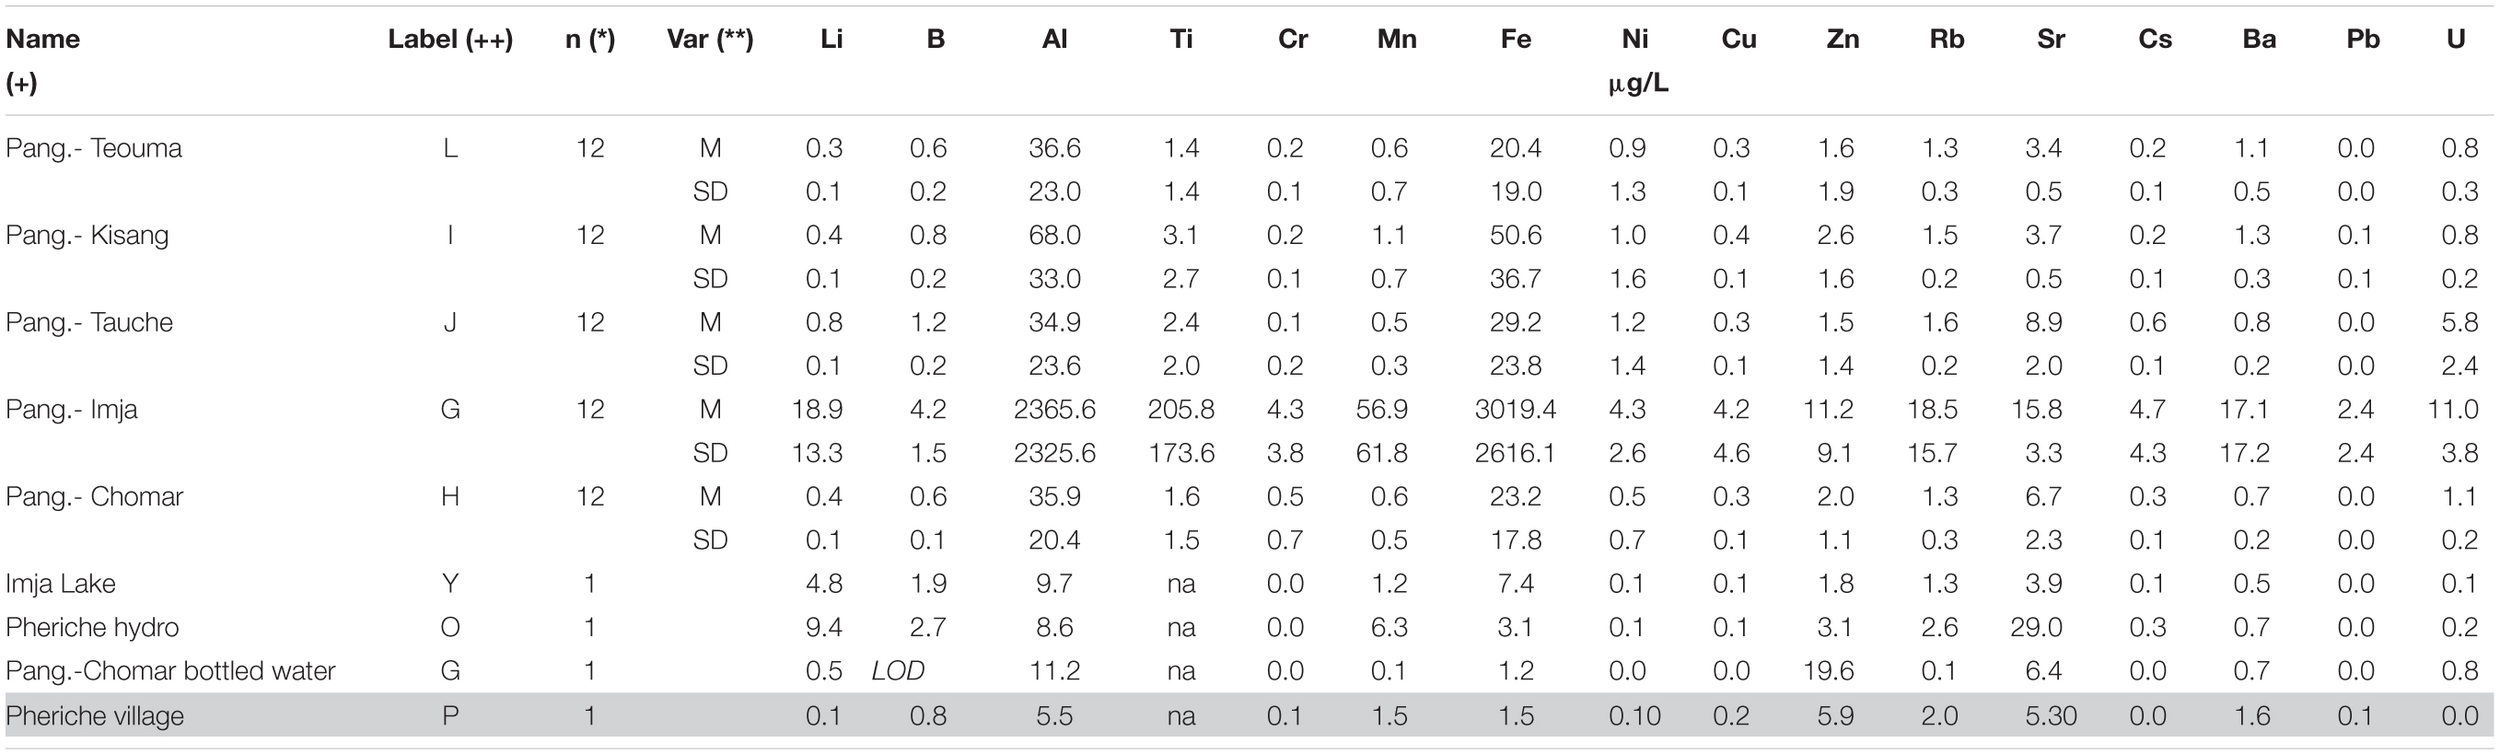Click the LOD value in bottled water row
2500x755 pixels.
(897, 670)
